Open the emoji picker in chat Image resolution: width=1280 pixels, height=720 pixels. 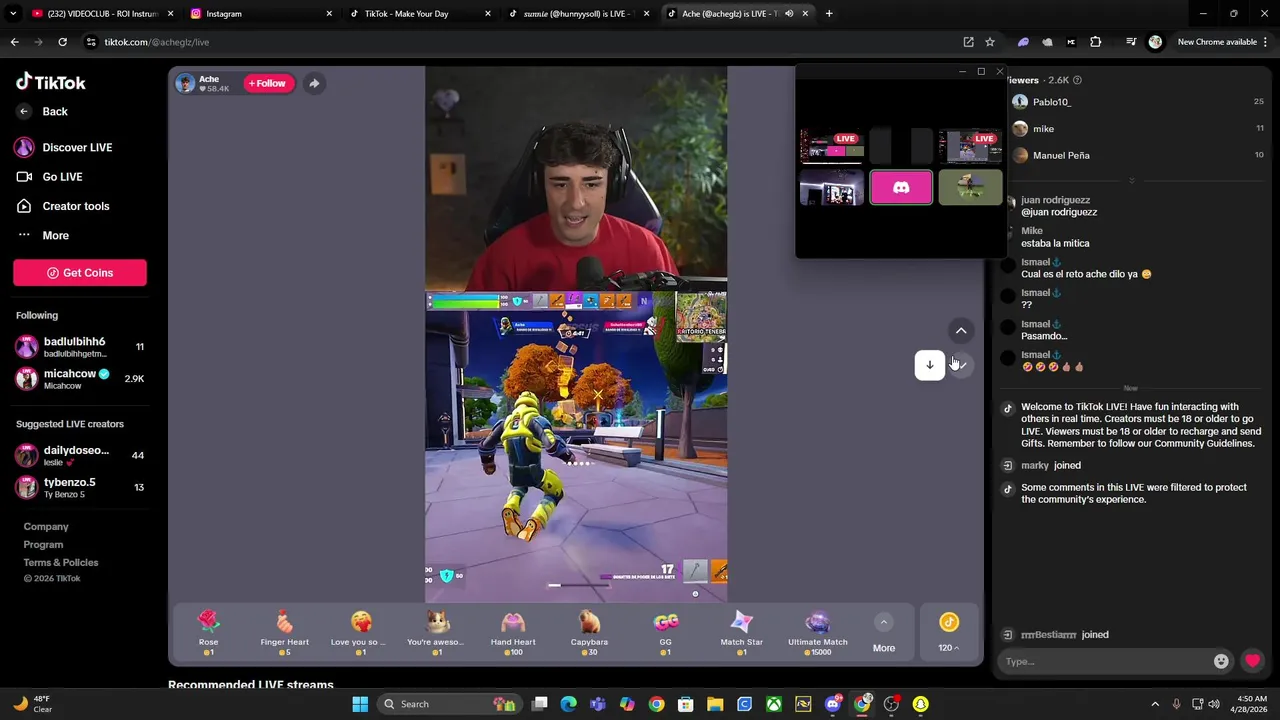click(x=1221, y=661)
